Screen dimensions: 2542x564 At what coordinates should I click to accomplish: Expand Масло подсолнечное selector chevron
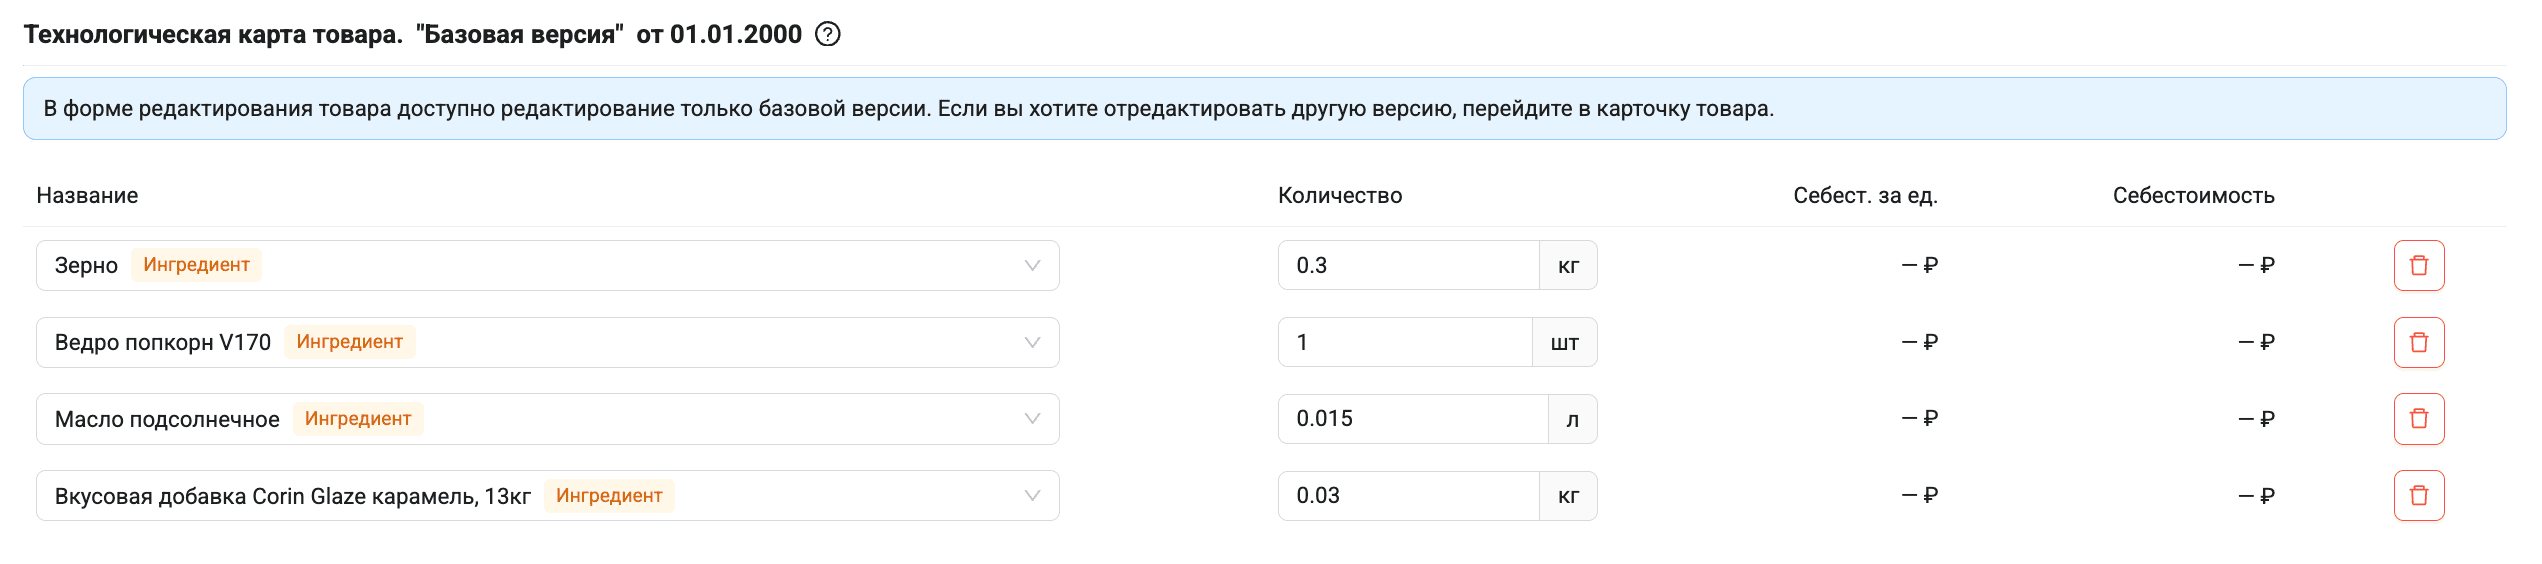click(x=1032, y=418)
